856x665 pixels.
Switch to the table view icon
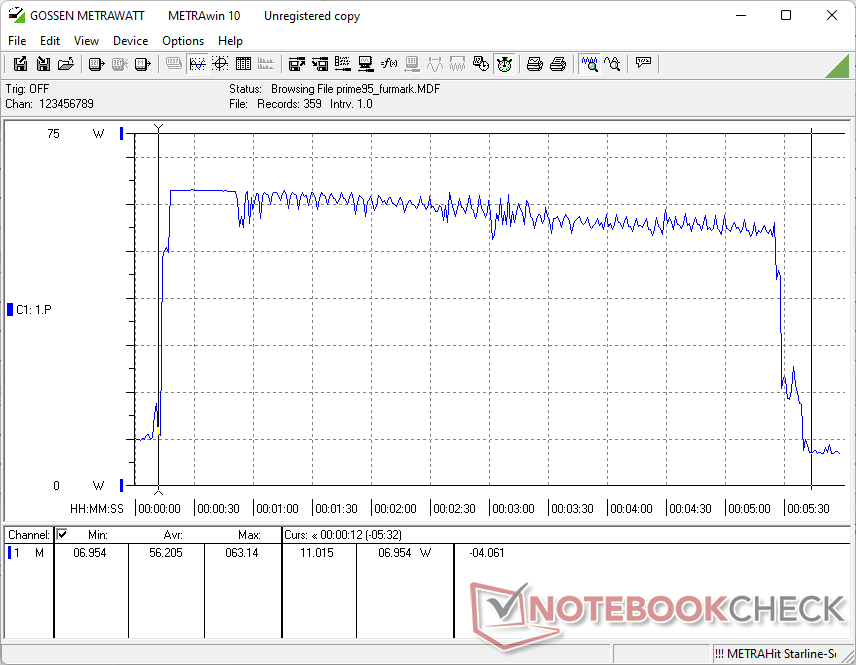(x=242, y=64)
